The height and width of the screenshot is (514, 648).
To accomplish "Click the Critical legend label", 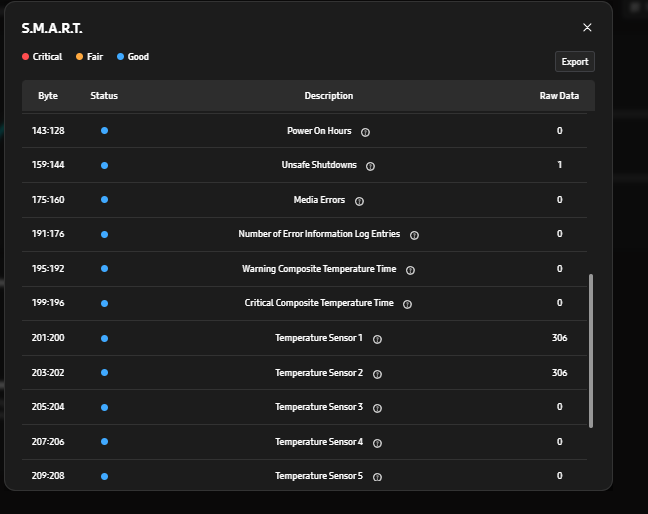I will pyautogui.click(x=48, y=57).
